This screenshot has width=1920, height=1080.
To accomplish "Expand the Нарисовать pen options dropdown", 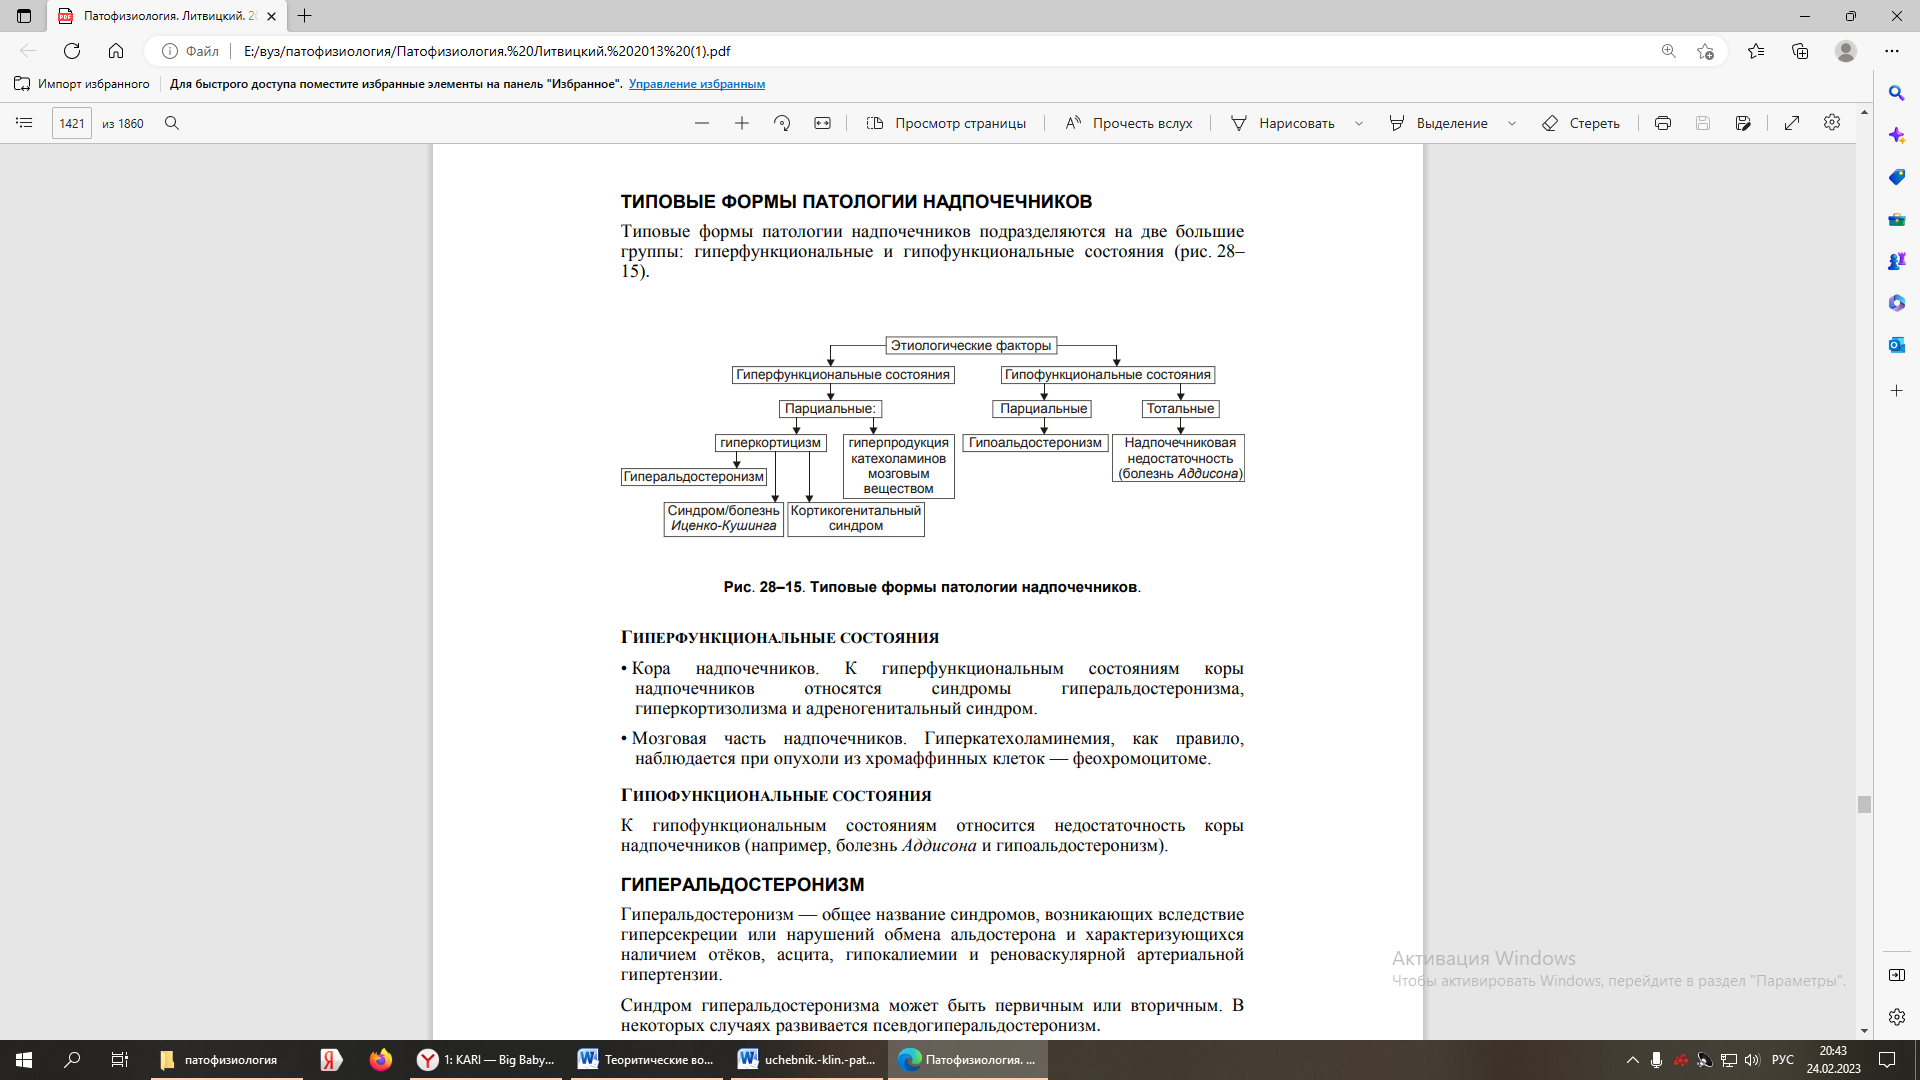I will 1359,123.
